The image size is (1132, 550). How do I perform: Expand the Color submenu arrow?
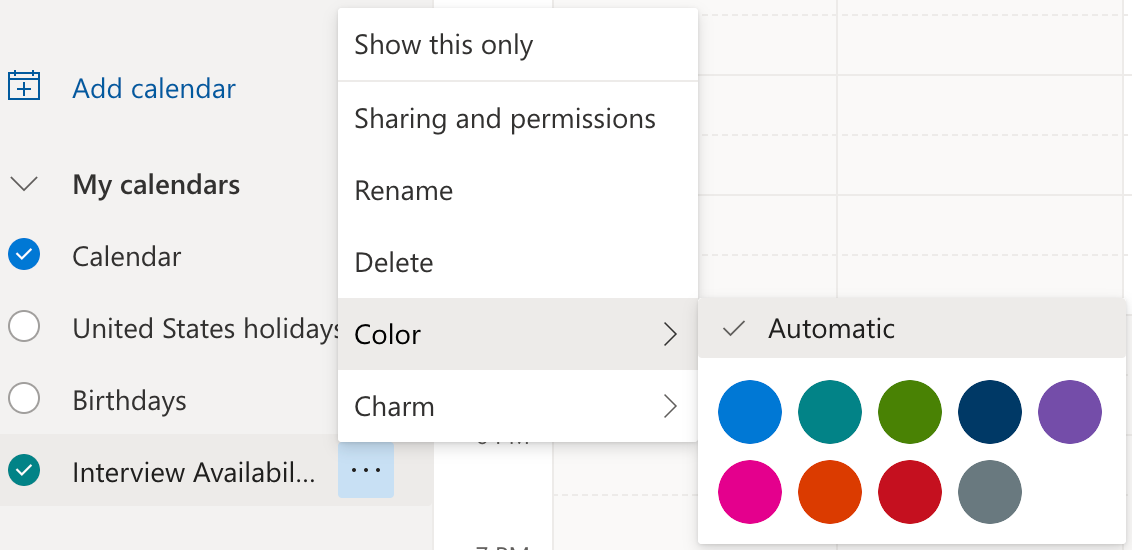(671, 334)
